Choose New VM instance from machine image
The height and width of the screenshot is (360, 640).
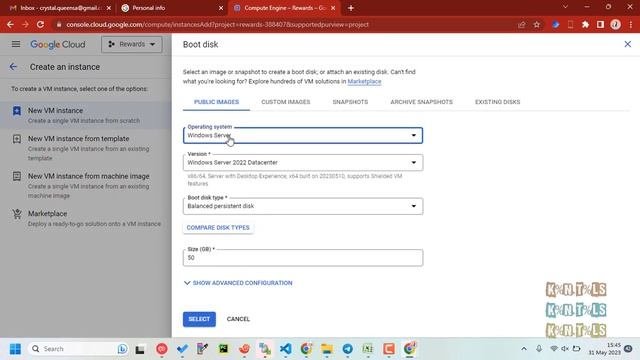point(86,185)
